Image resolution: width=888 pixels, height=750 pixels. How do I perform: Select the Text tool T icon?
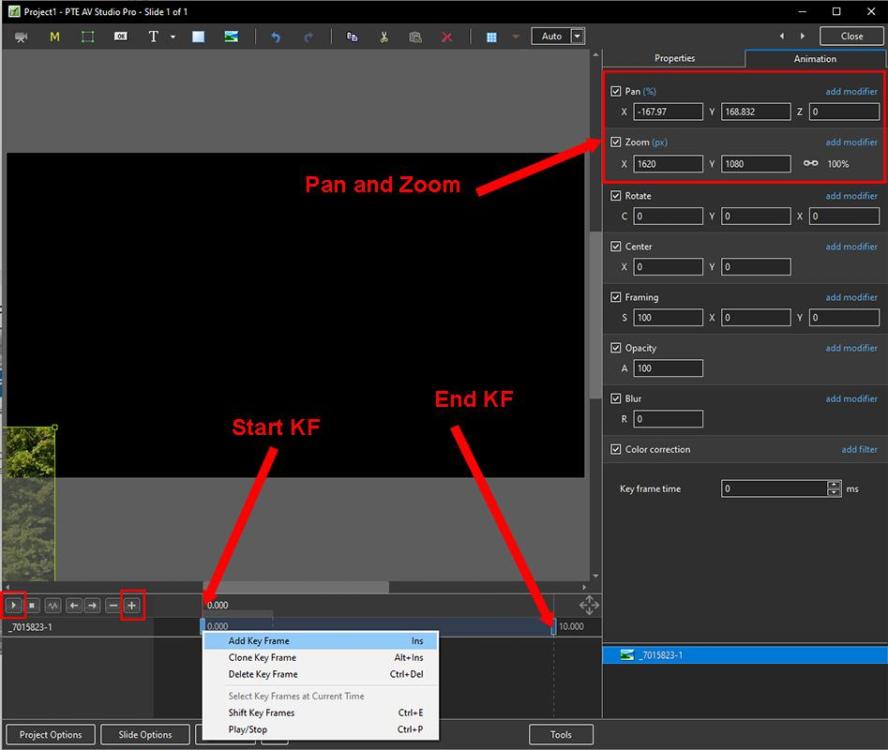pyautogui.click(x=153, y=37)
